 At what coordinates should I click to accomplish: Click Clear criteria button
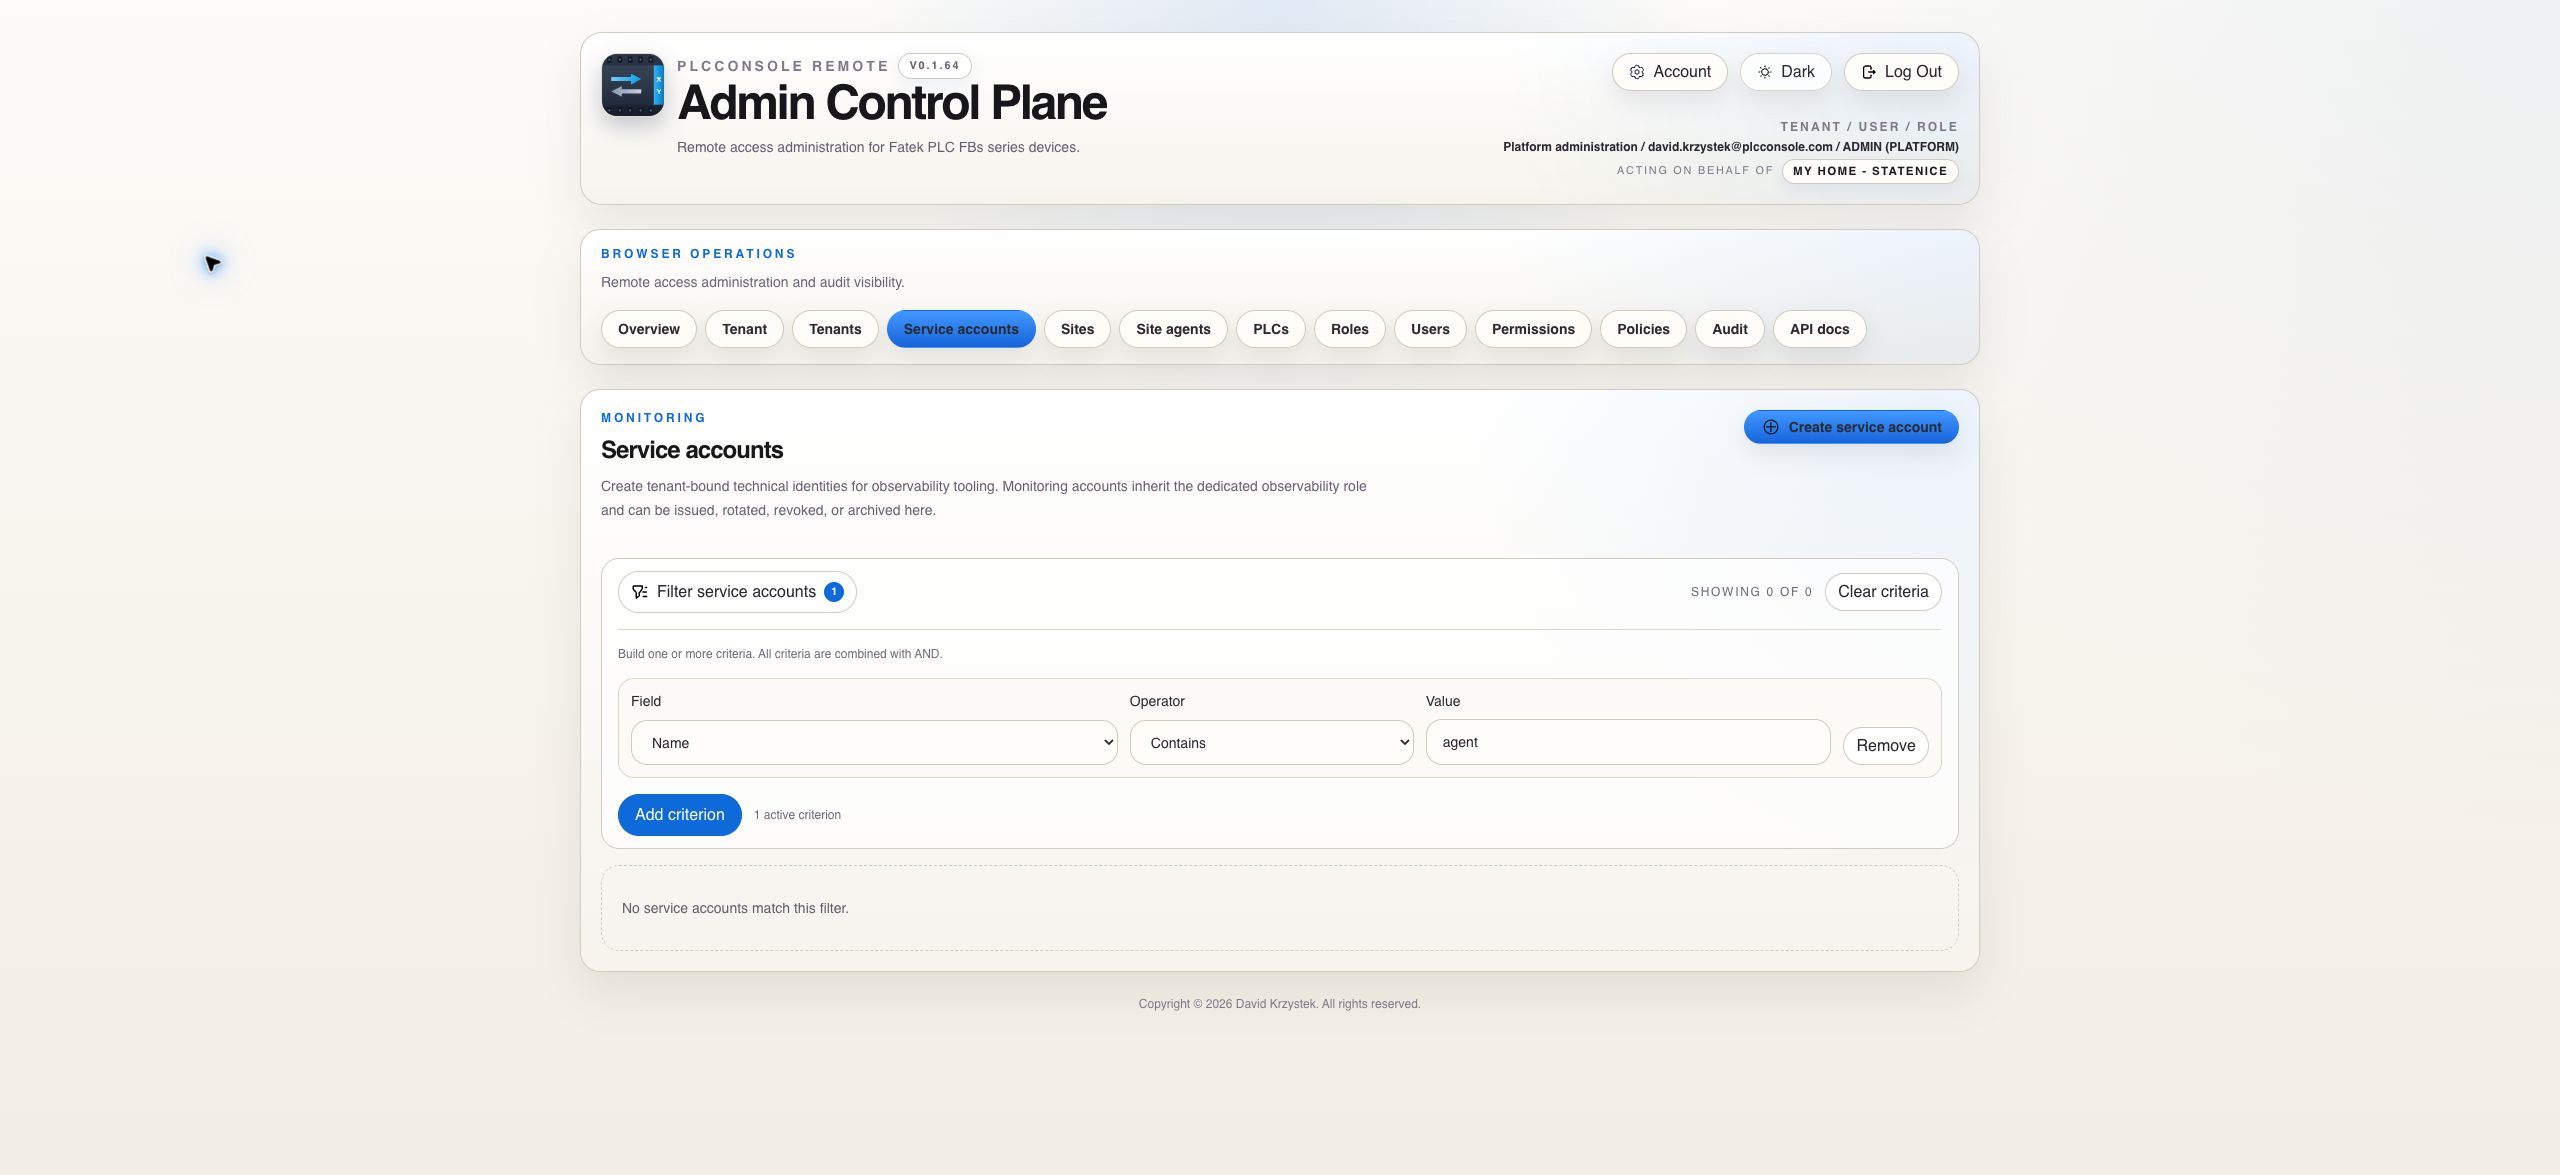point(1883,592)
